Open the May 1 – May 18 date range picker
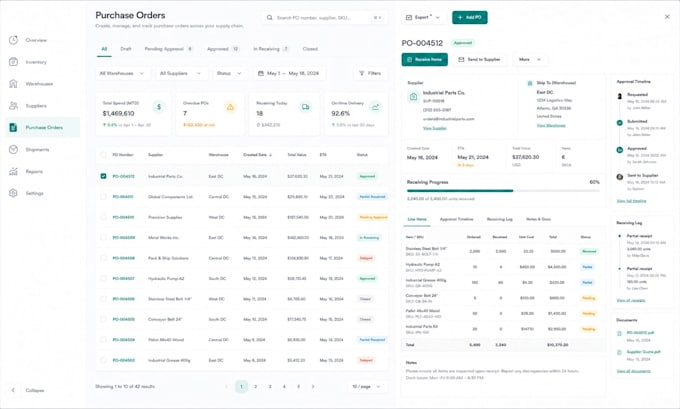The image size is (680, 409). (x=289, y=73)
